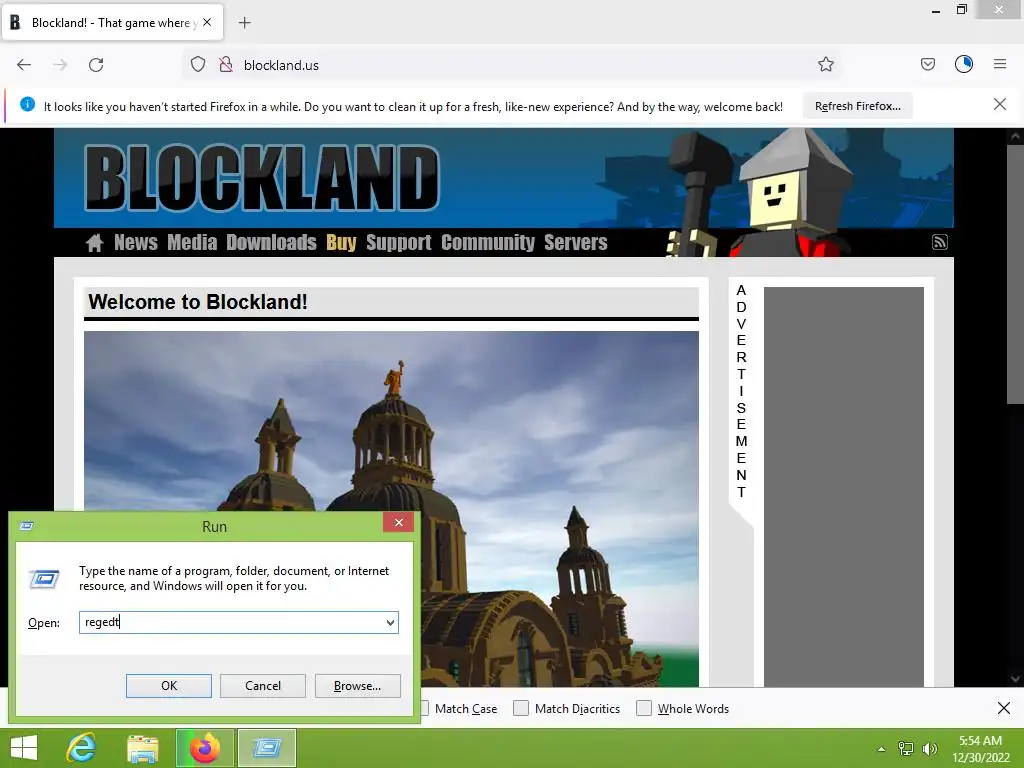The image size is (1024, 768).
Task: Click the scrollbar's down arrow
Action: click(1015, 679)
